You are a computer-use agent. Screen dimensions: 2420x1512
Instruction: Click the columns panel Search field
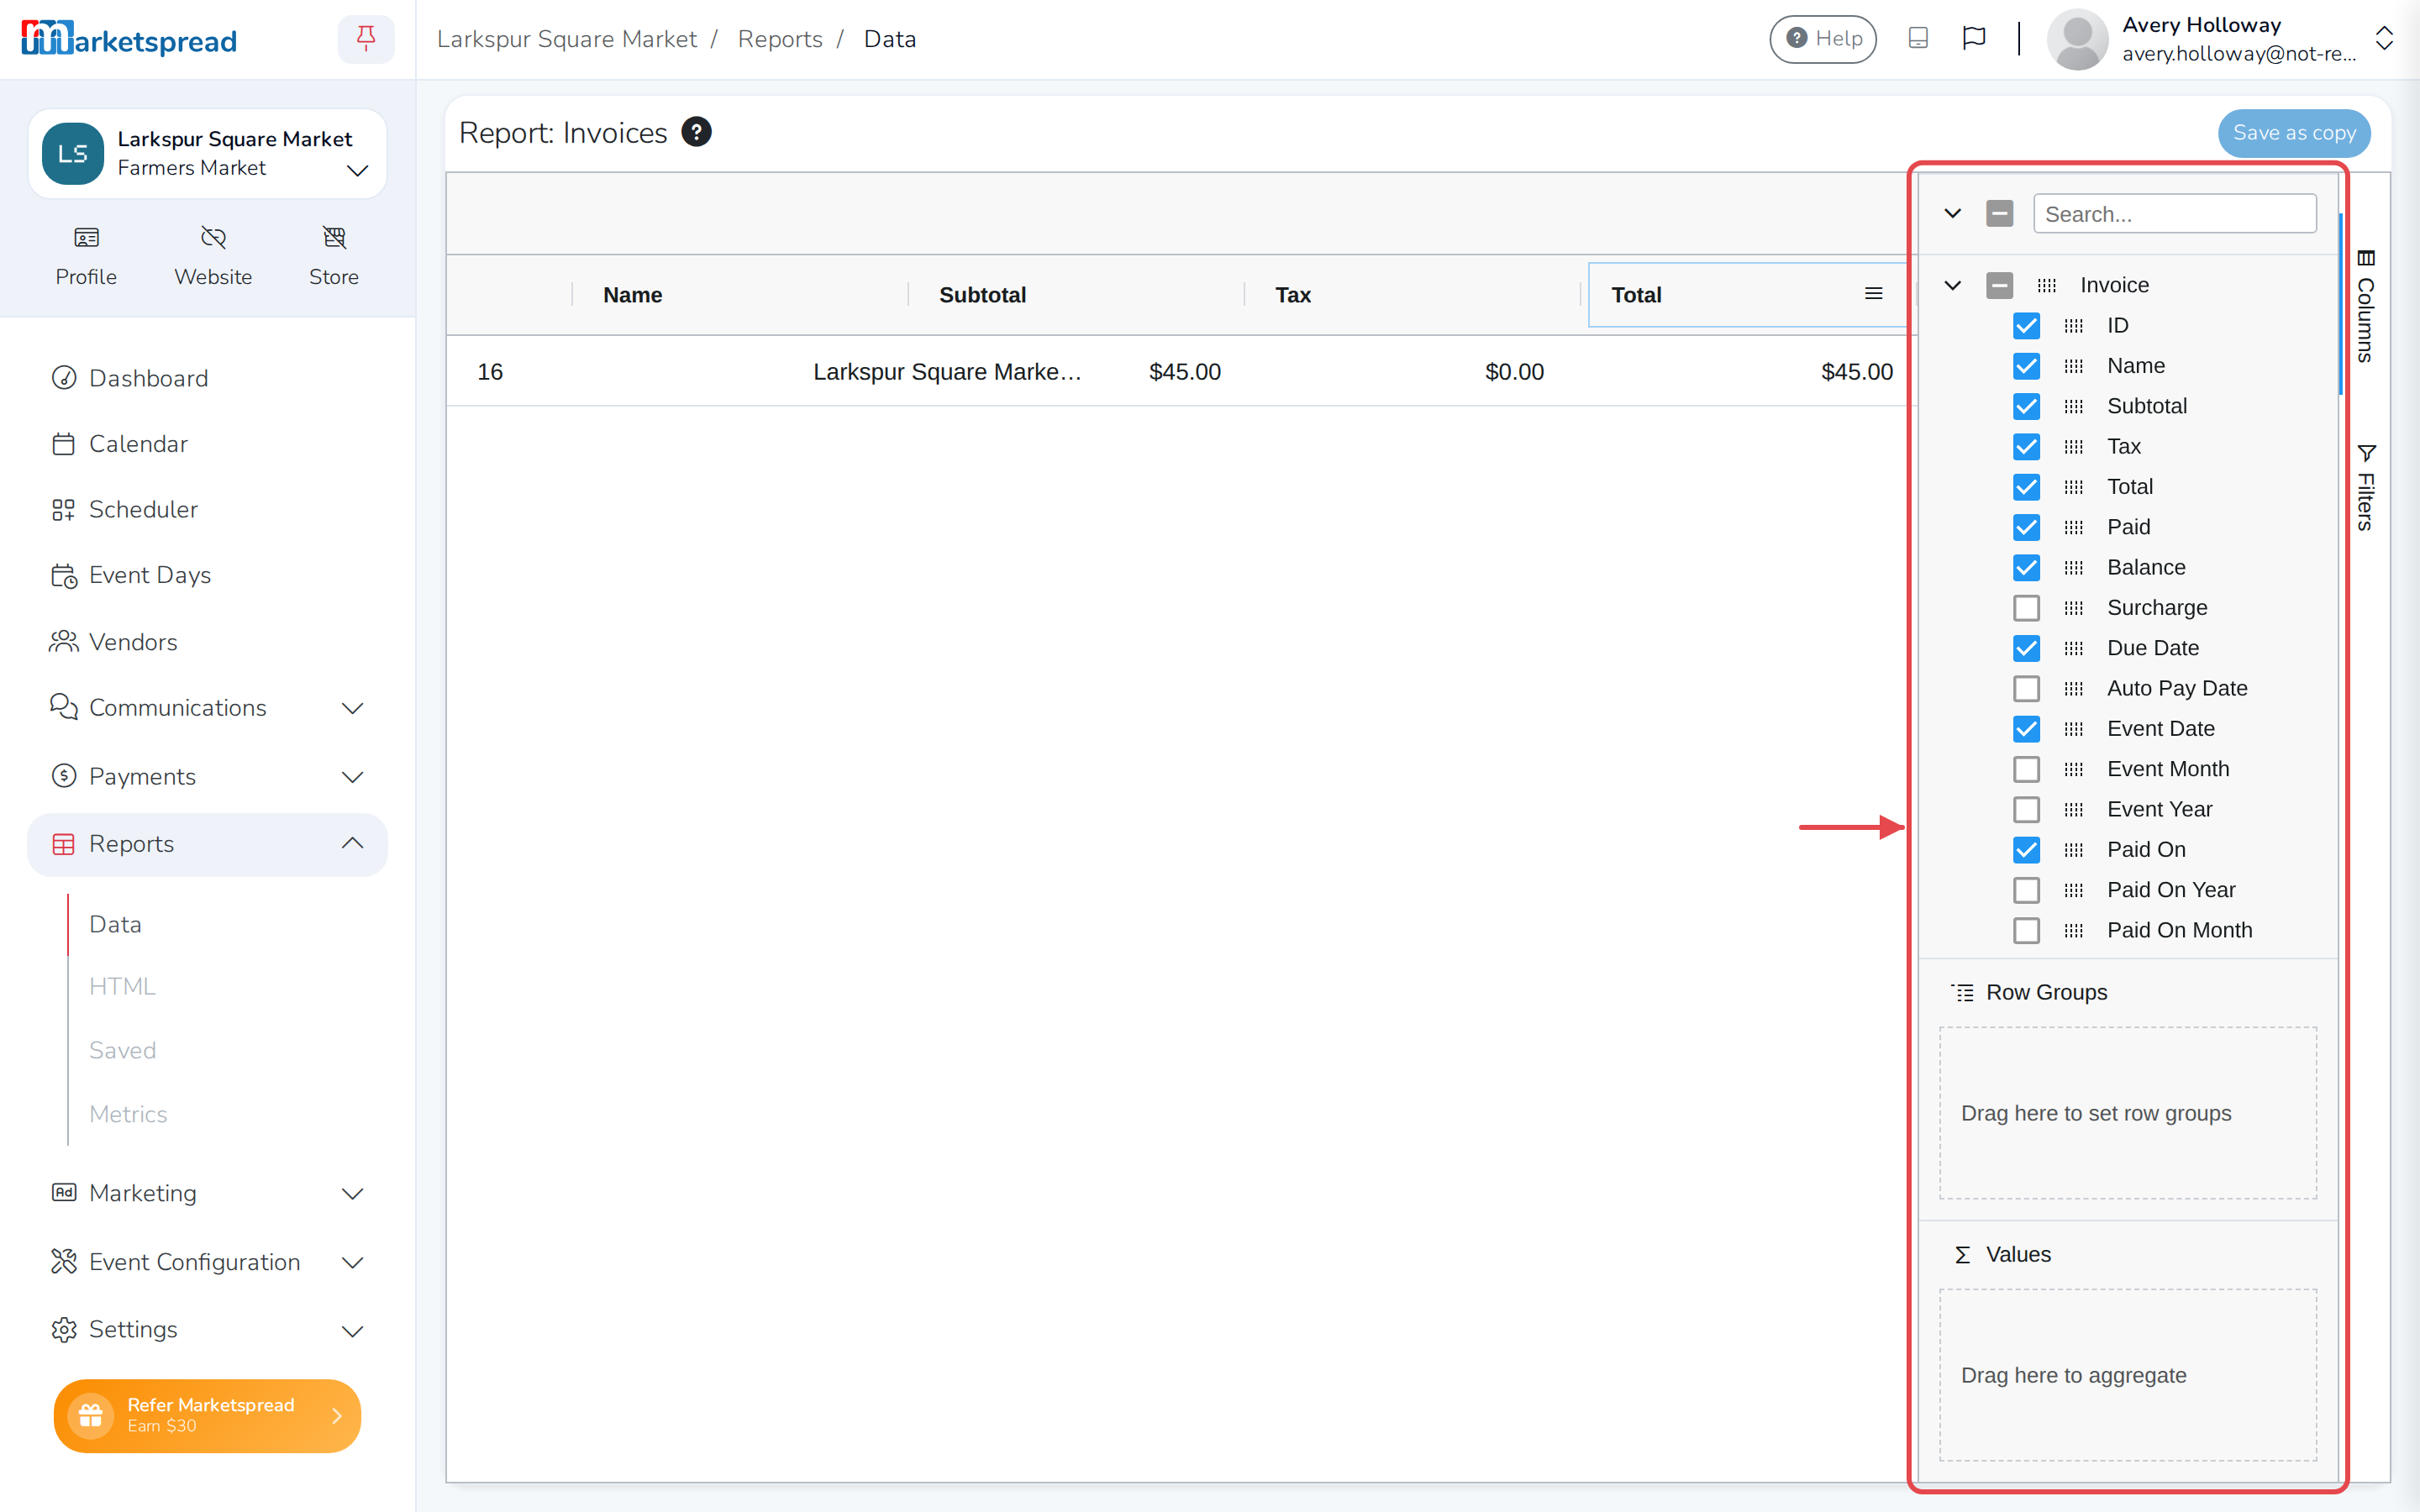click(x=2175, y=214)
